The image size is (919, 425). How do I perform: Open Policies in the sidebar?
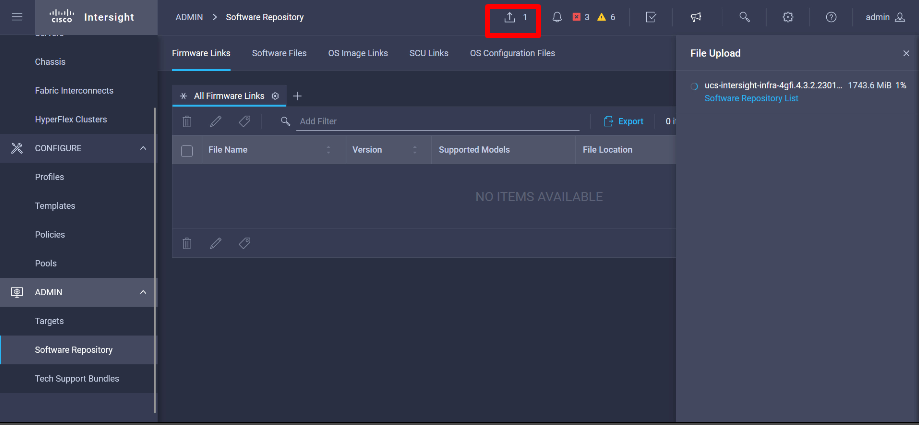coord(50,234)
